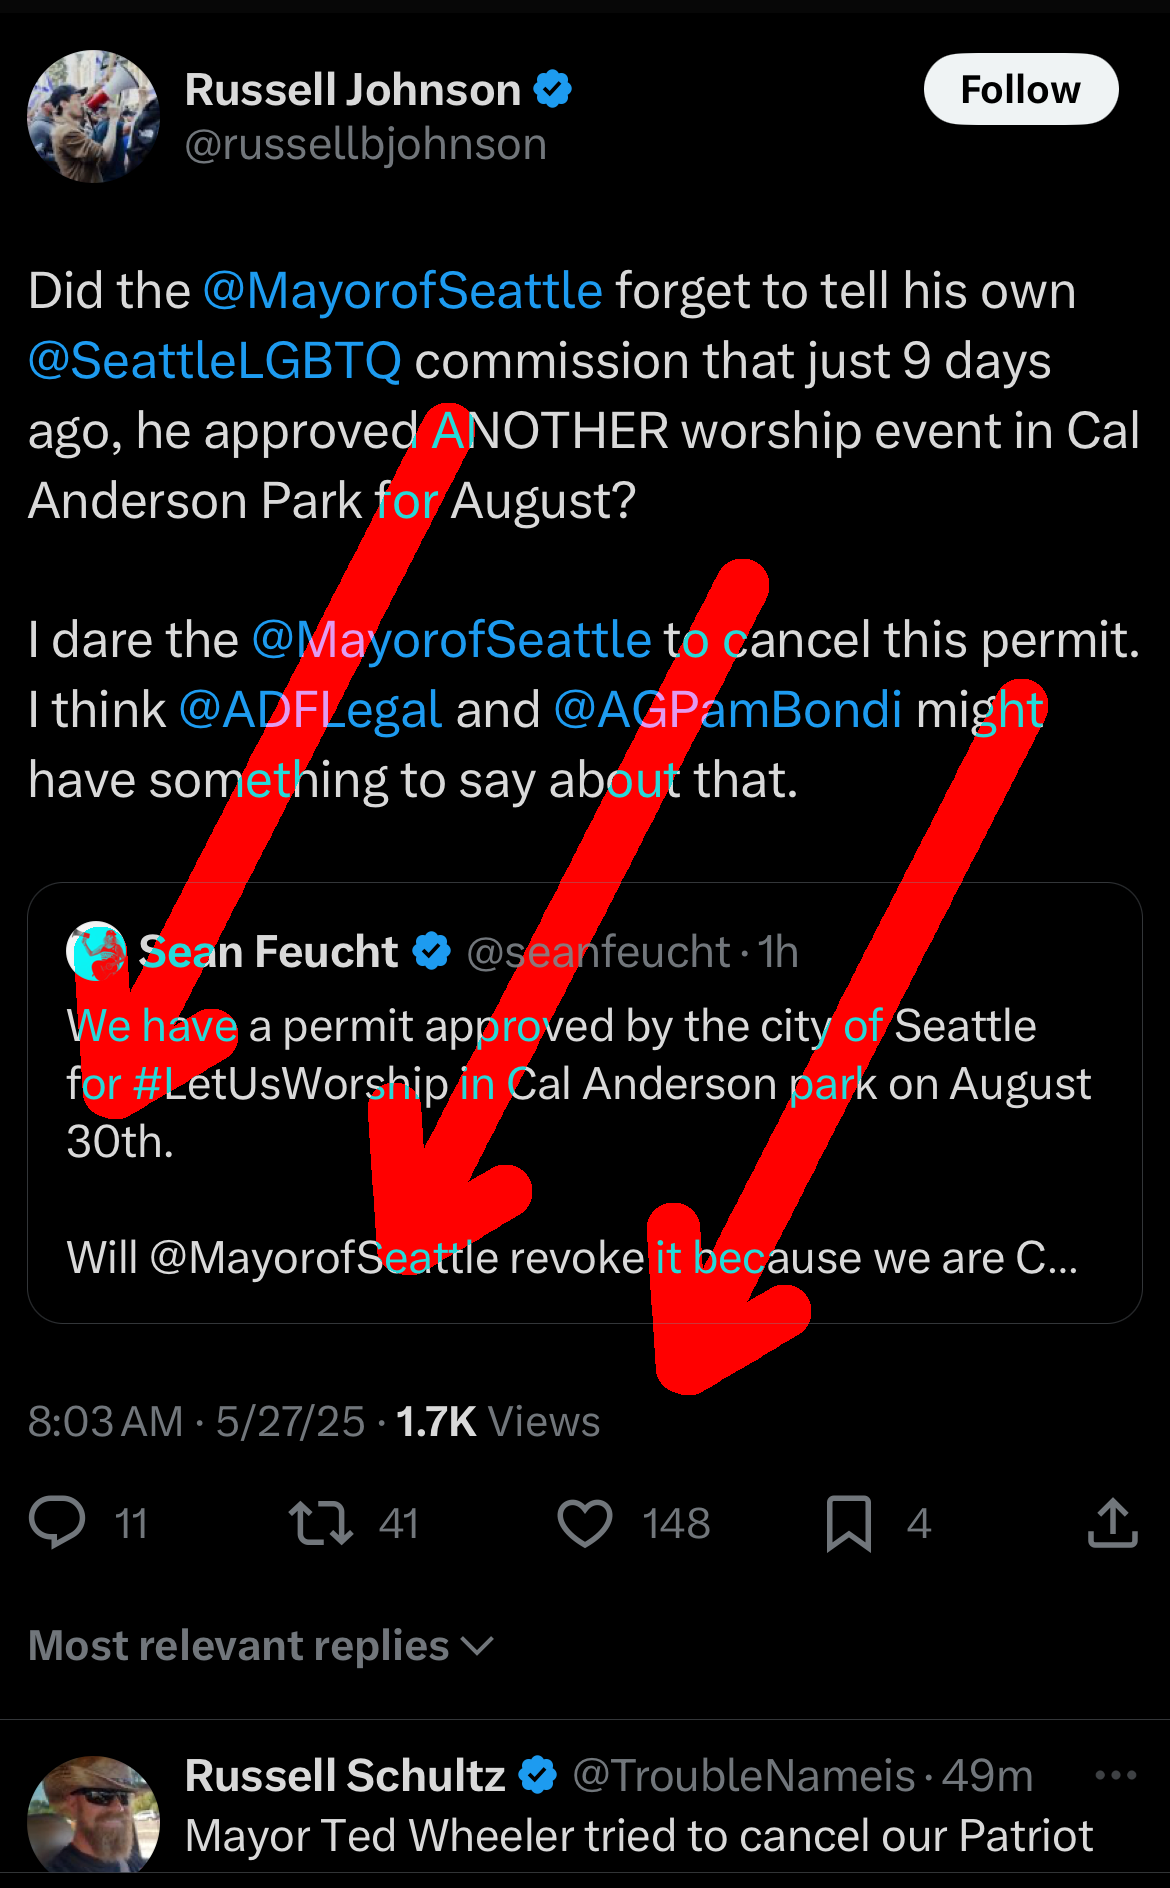
Task: Bookmark this post
Action: (x=848, y=1523)
